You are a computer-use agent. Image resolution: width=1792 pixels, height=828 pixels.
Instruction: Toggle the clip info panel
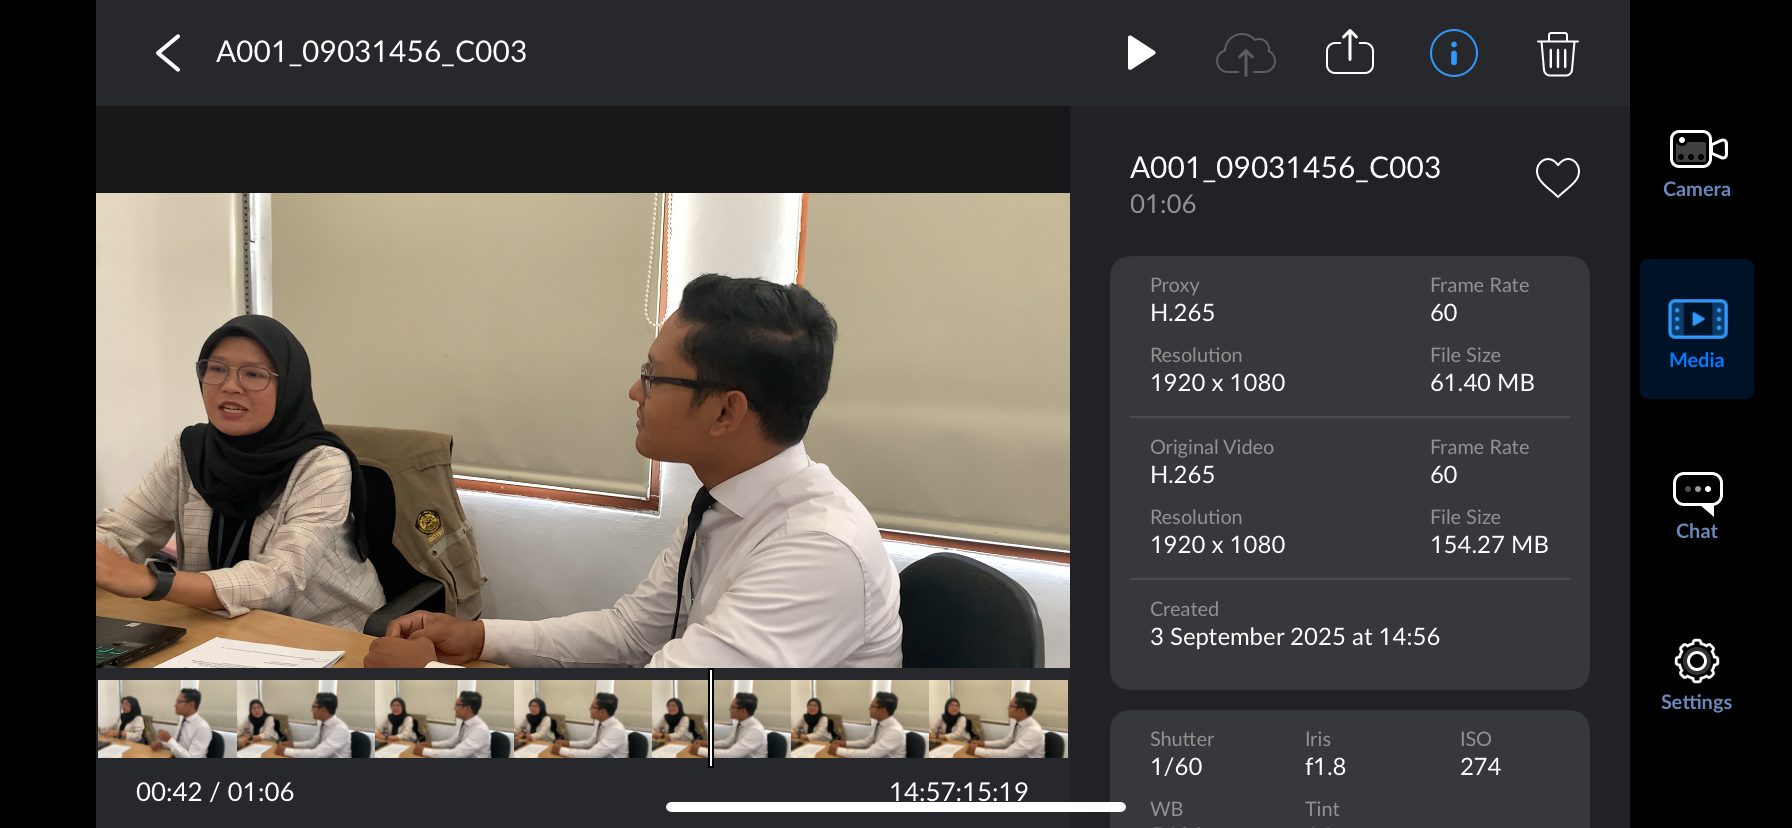1453,53
